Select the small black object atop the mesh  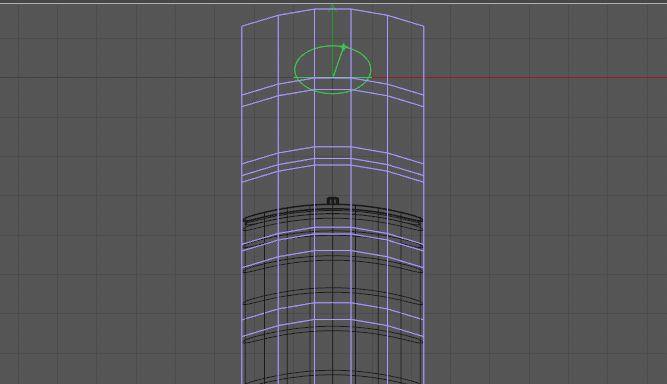pos(333,201)
